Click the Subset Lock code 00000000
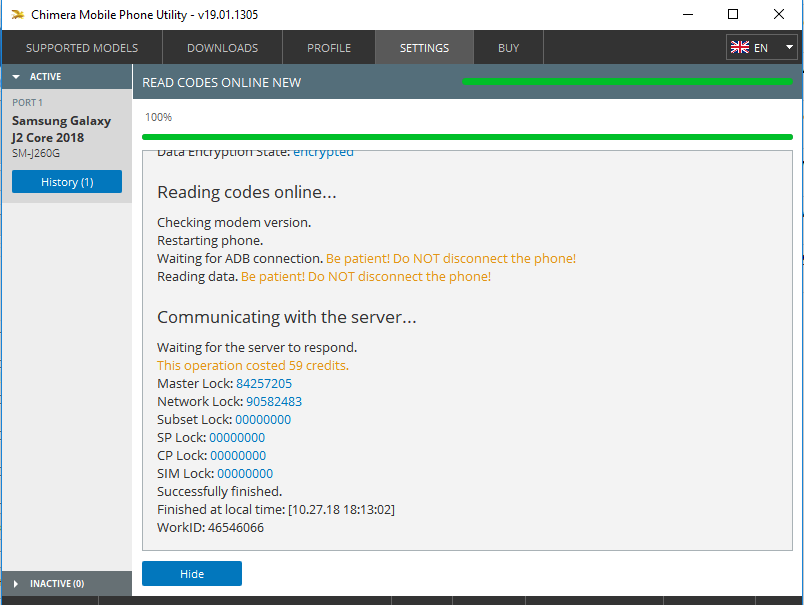804x605 pixels. pos(263,419)
